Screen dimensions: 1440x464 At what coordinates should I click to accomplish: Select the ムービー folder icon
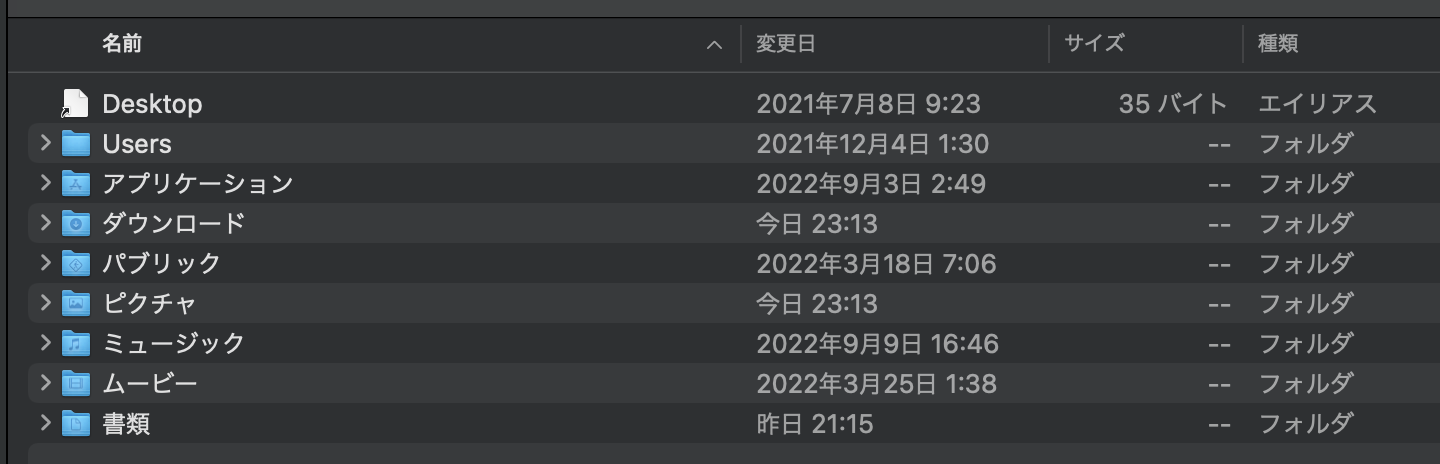76,384
